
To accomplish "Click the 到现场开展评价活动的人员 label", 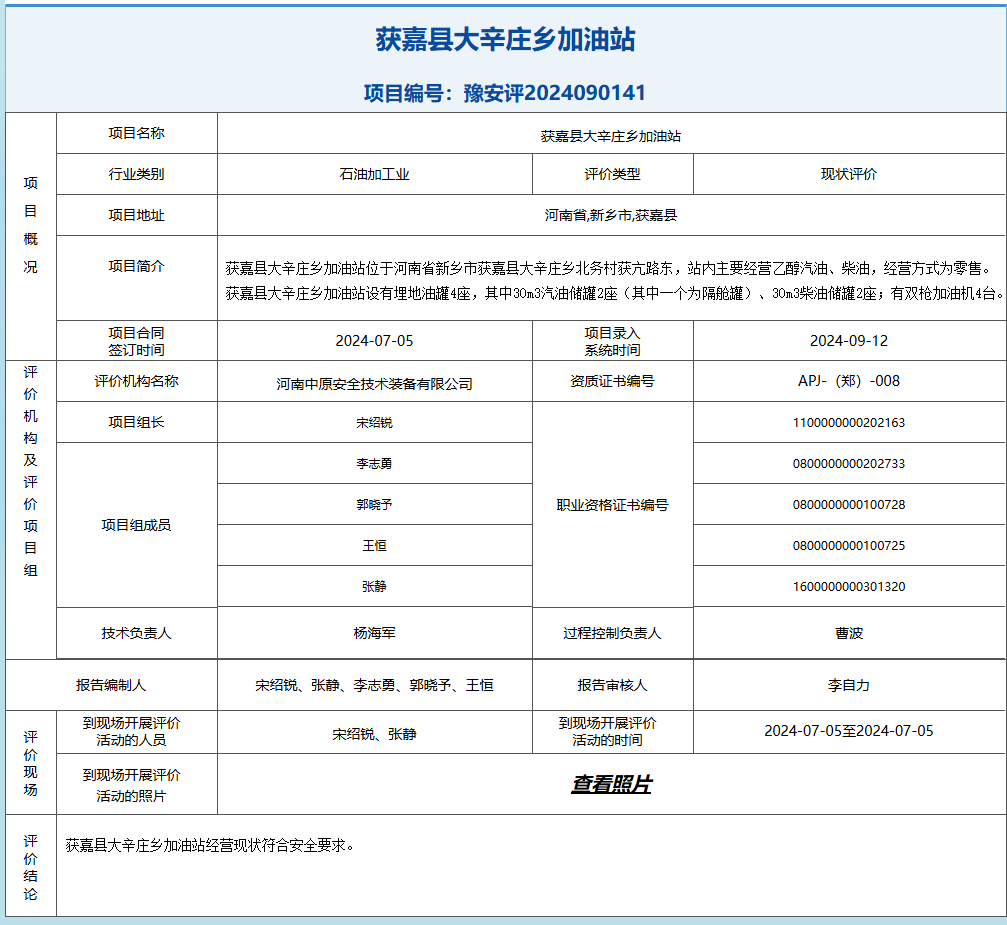I will (x=132, y=732).
